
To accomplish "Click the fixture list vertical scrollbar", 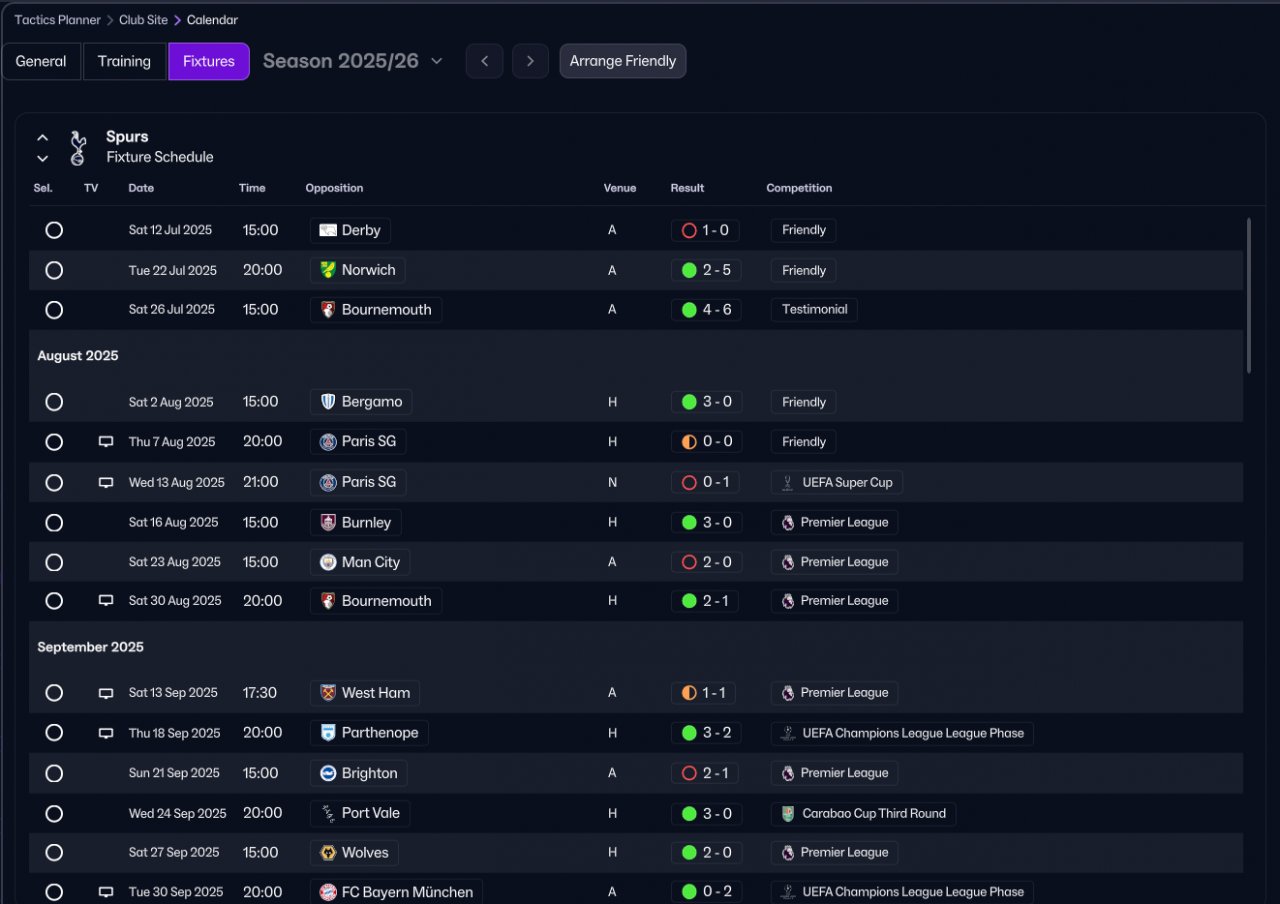I will pos(1249,296).
